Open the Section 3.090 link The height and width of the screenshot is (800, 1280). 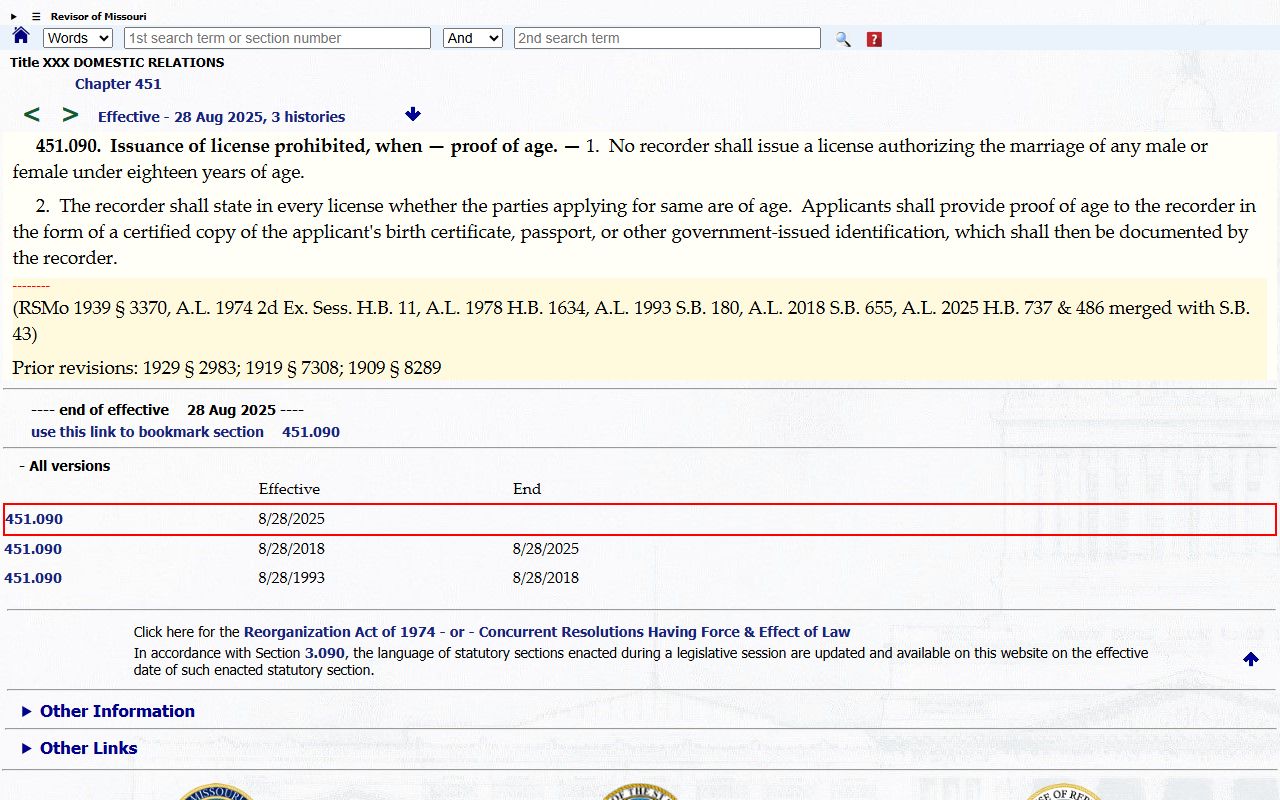[x=325, y=653]
